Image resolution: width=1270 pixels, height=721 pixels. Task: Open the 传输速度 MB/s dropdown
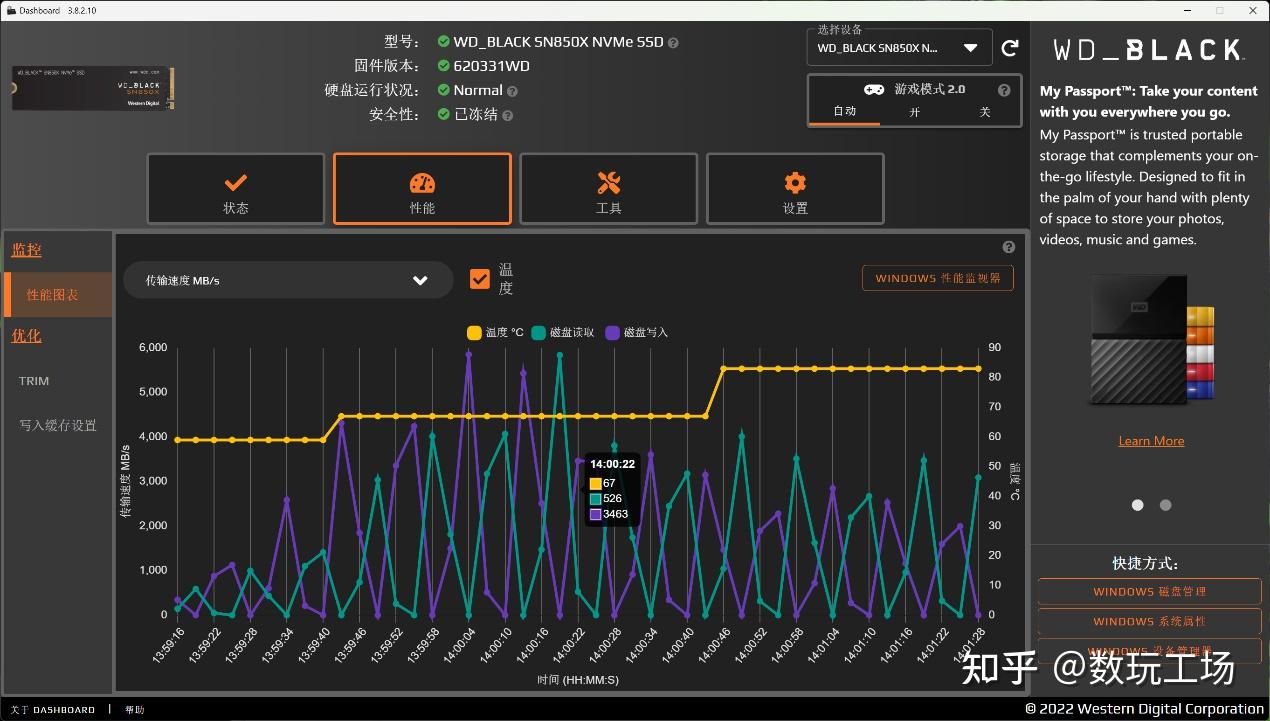[x=288, y=280]
